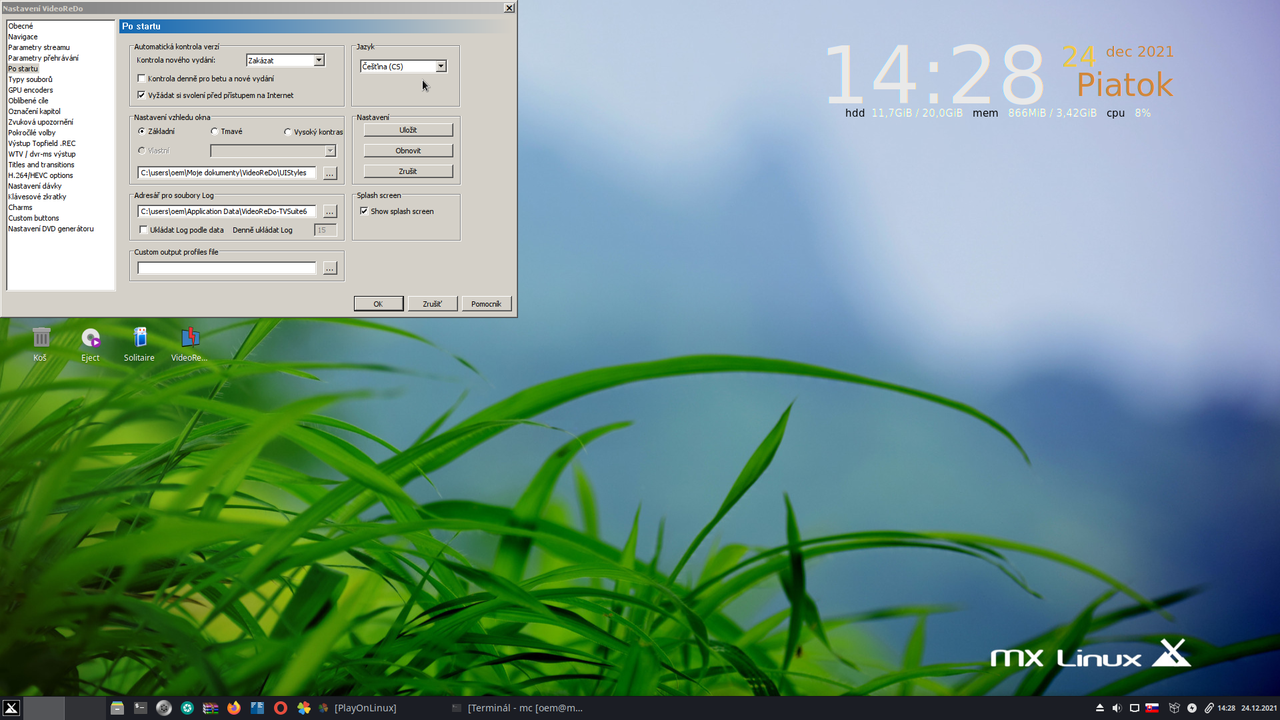Screen dimensions: 1280x720
Task: Open the volume control in the tray
Action: tap(1117, 708)
